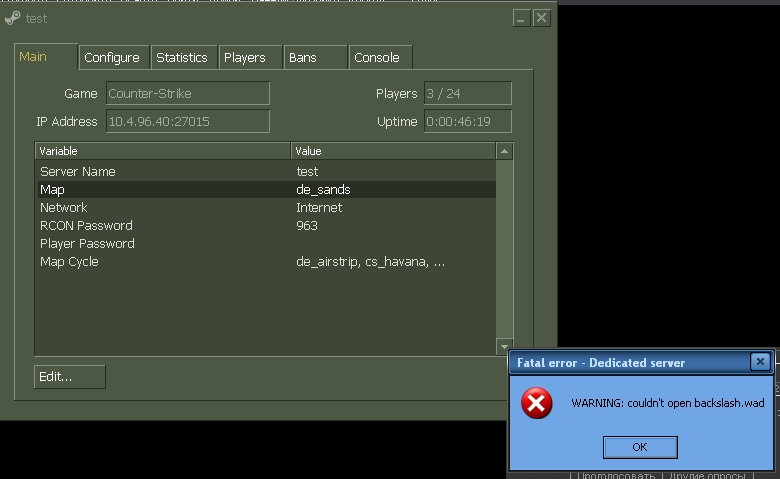Click the Game field showing Counter-Strike
Viewport: 780px width, 479px height.
(188, 94)
